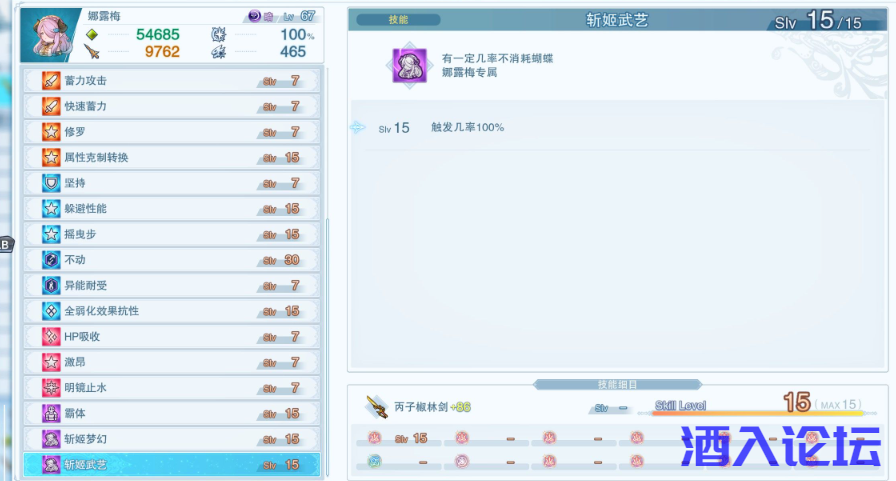The height and width of the screenshot is (481, 896).
Task: Click the 不动 skill icon
Action: click(x=51, y=260)
